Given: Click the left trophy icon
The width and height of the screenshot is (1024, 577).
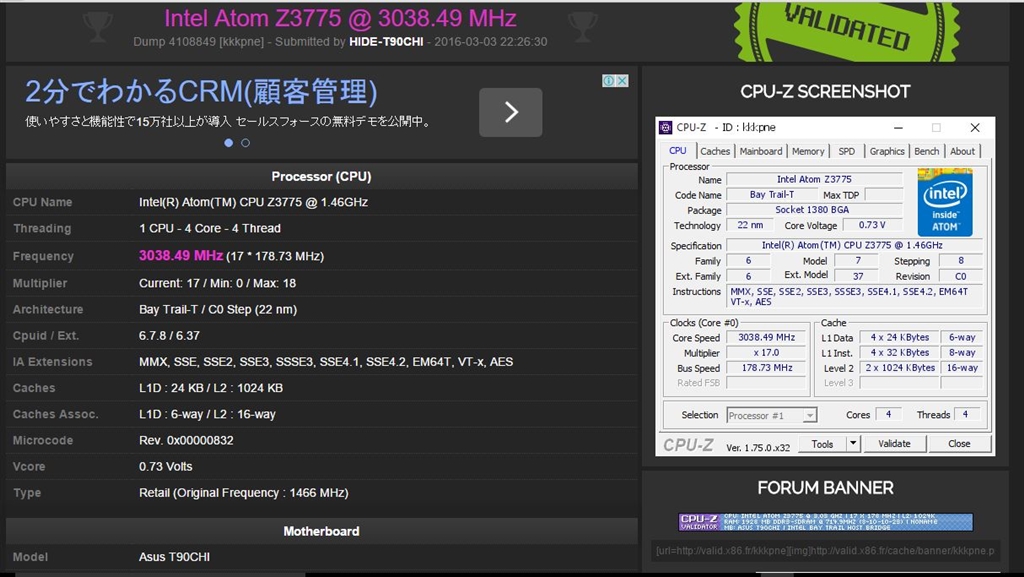Looking at the screenshot, I should [97, 27].
